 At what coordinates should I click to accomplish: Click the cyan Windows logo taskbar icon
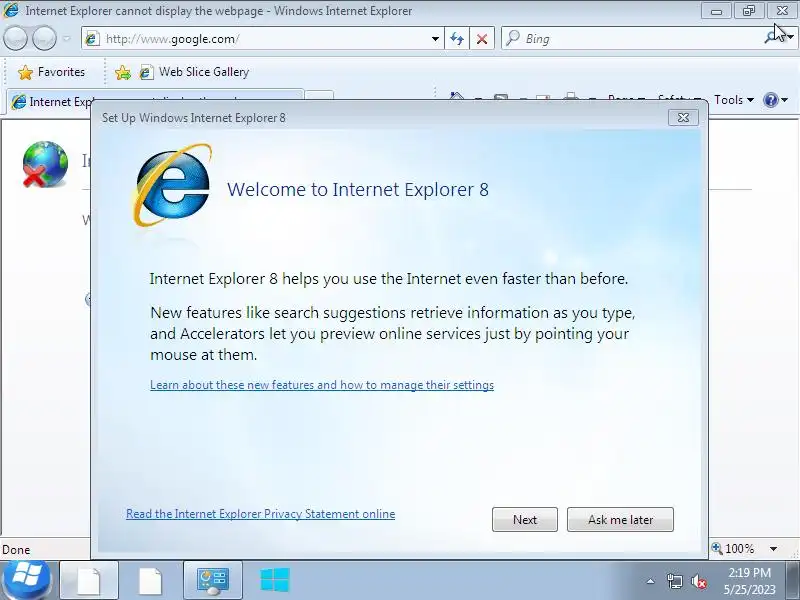click(x=275, y=581)
